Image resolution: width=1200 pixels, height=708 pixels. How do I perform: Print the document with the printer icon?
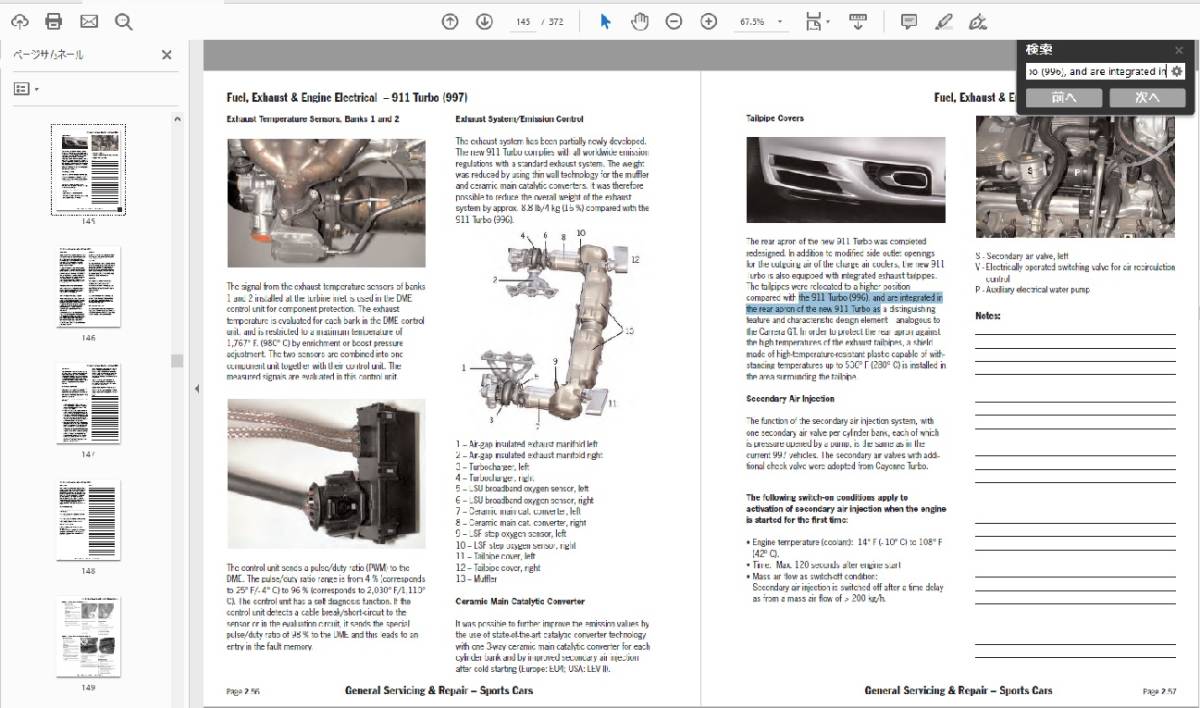(54, 21)
